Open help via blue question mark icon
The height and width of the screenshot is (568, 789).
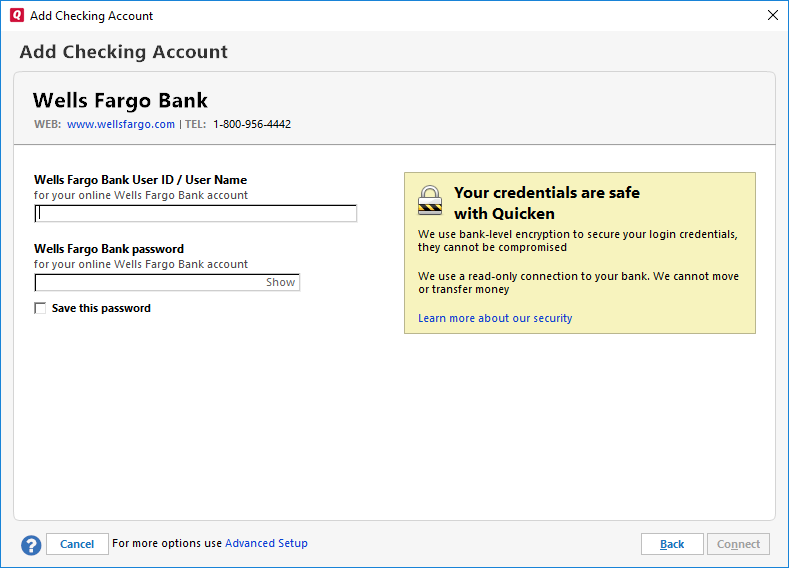[31, 545]
